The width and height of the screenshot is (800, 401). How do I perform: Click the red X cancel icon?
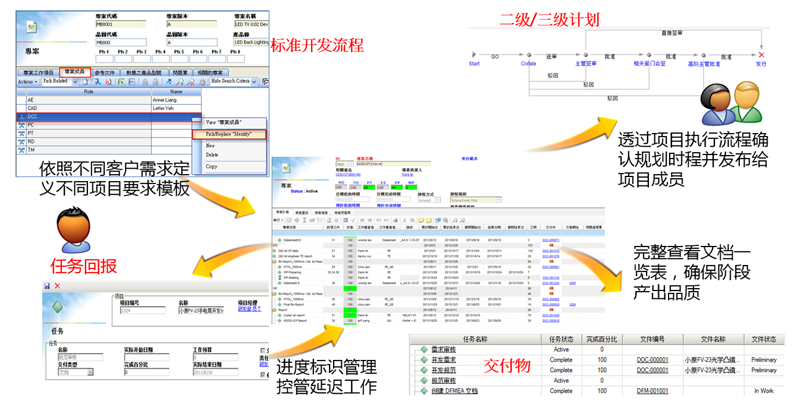tap(58, 287)
